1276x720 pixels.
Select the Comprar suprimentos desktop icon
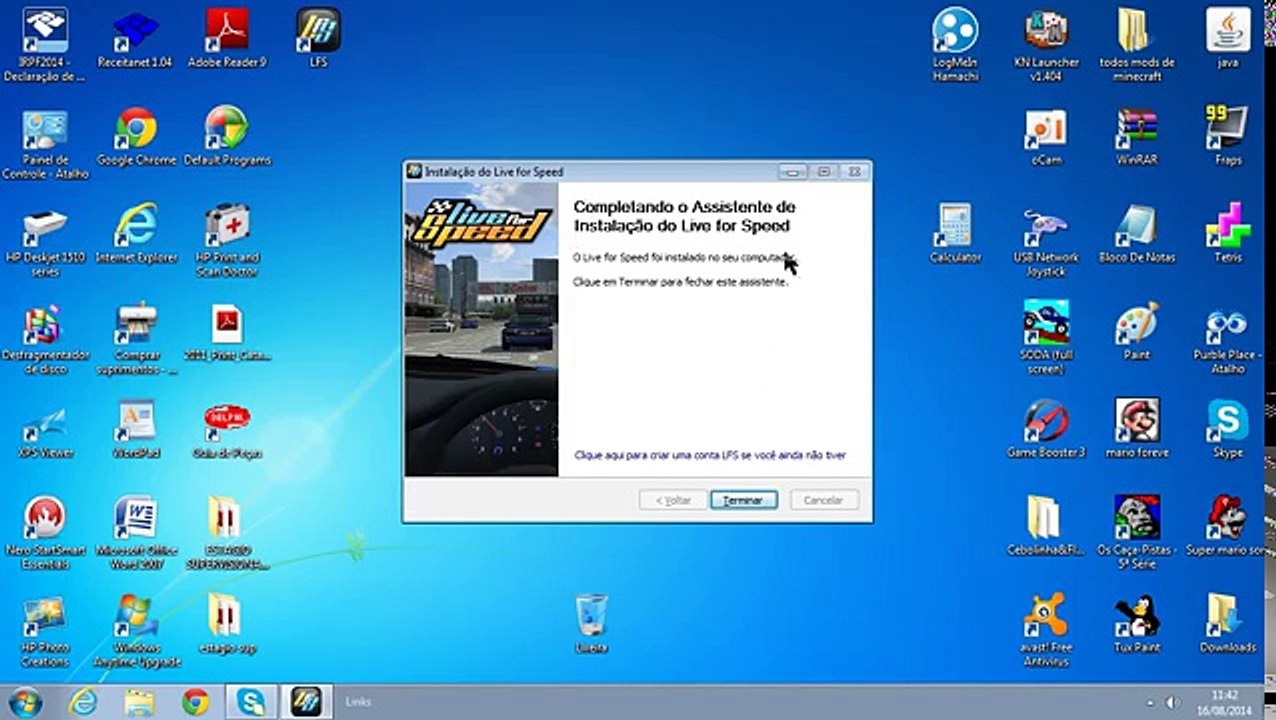point(136,339)
